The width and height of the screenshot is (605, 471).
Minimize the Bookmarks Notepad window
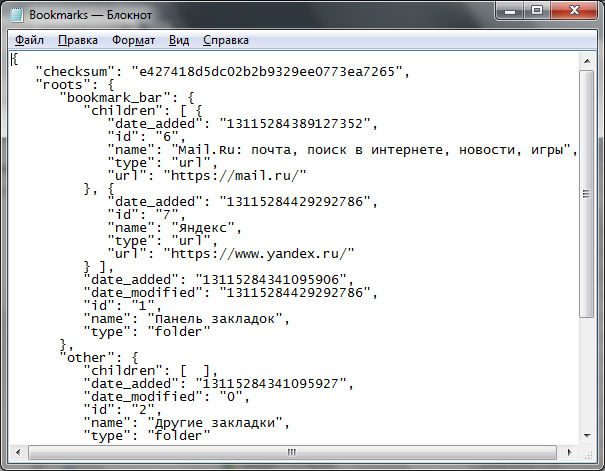[510, 11]
